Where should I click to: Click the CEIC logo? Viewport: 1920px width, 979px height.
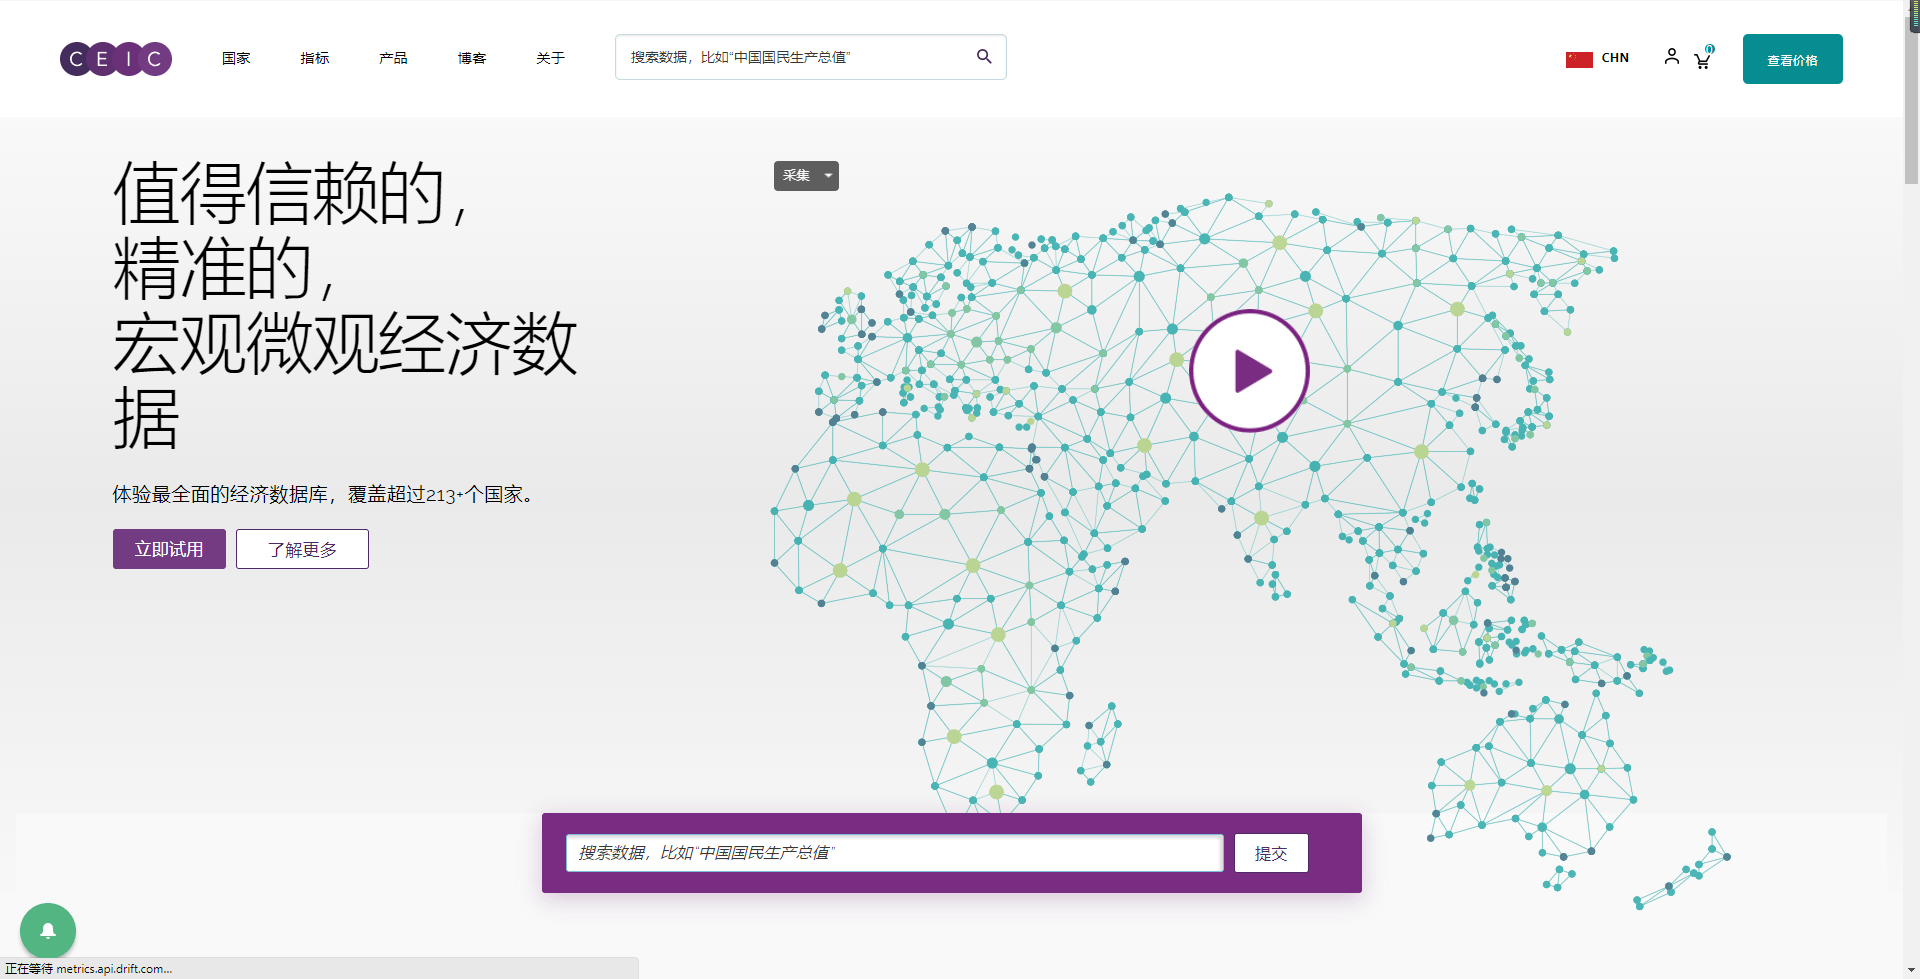click(116, 59)
